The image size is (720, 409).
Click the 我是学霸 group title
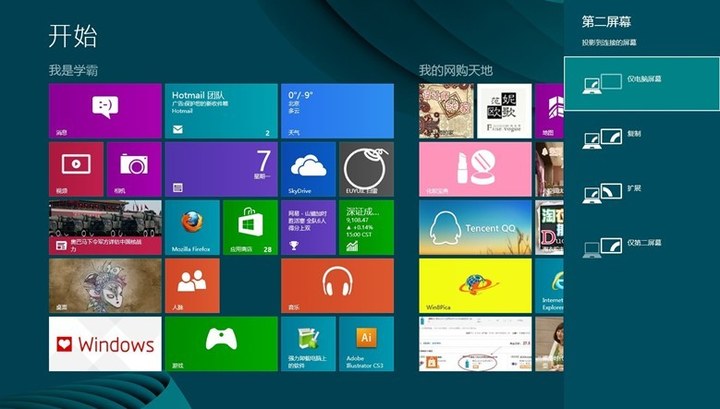[x=73, y=71]
